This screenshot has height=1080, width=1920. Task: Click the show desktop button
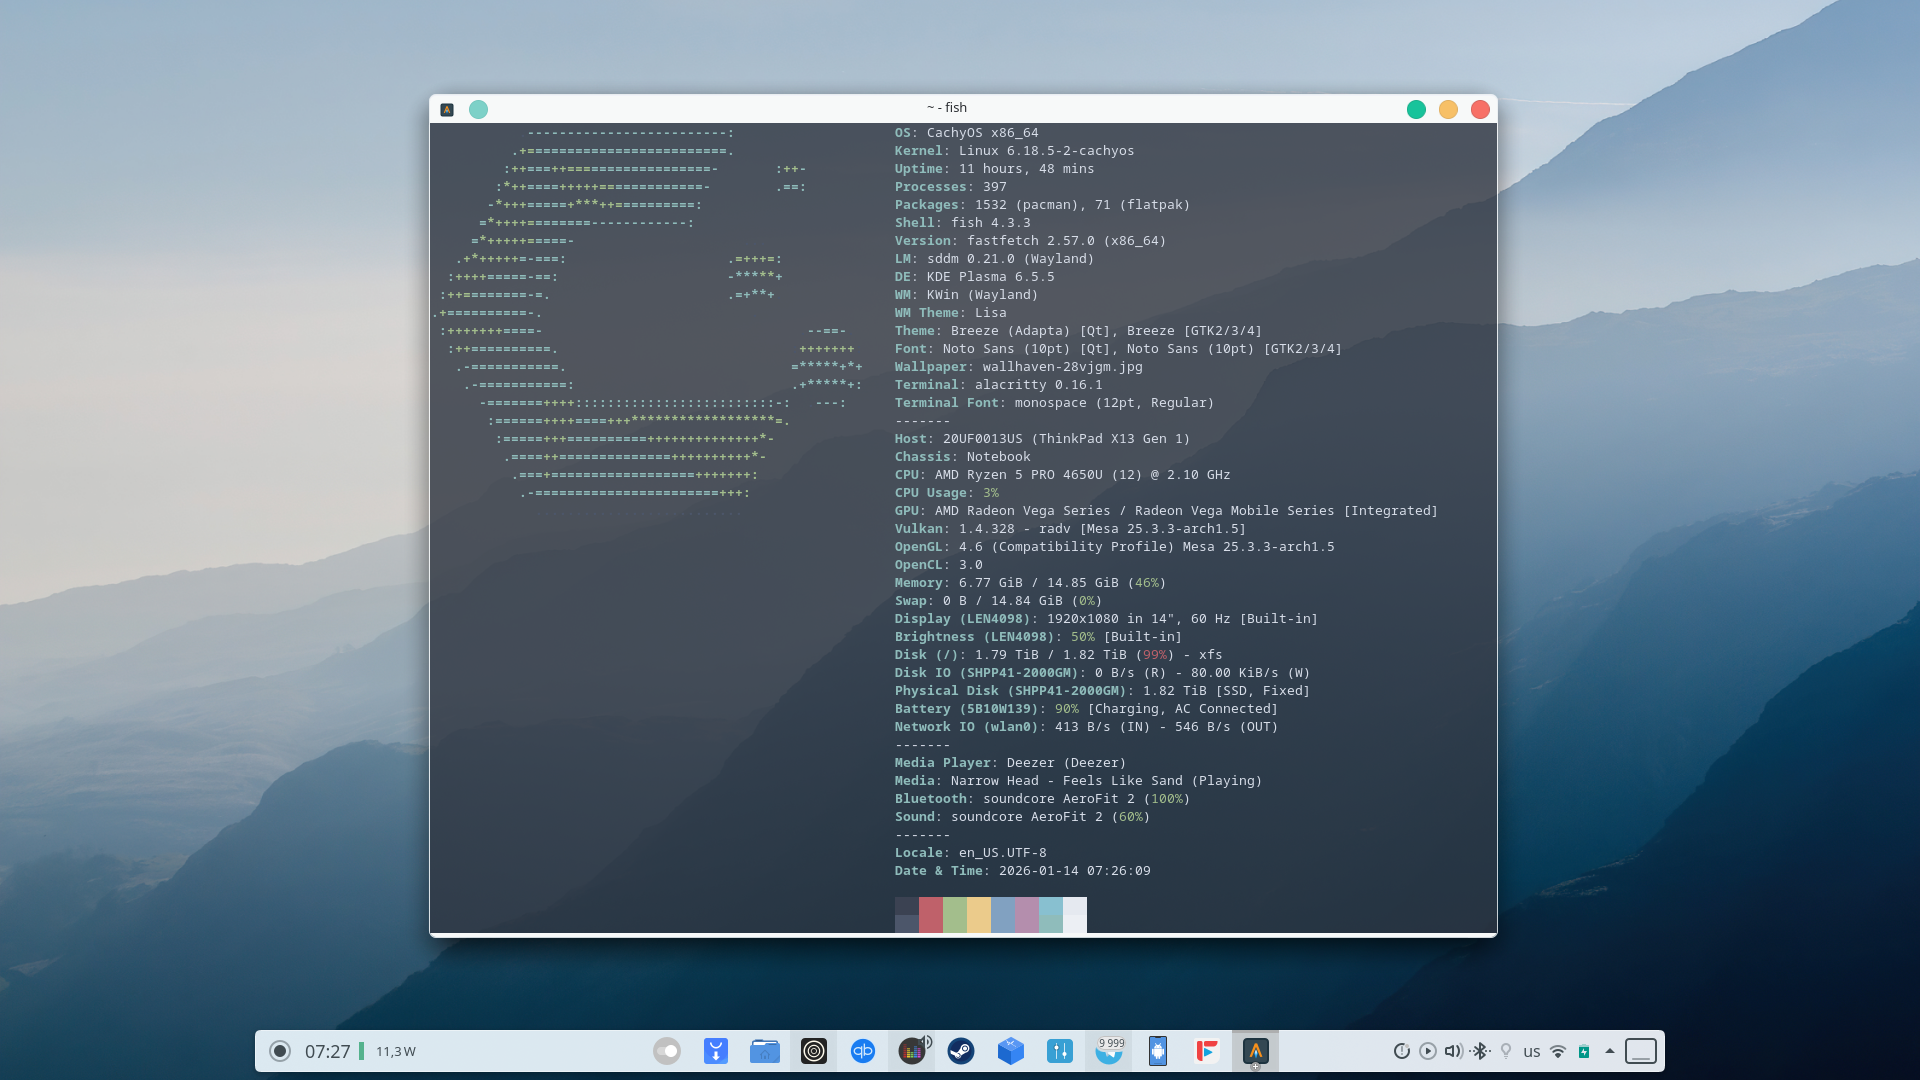[1641, 1051]
